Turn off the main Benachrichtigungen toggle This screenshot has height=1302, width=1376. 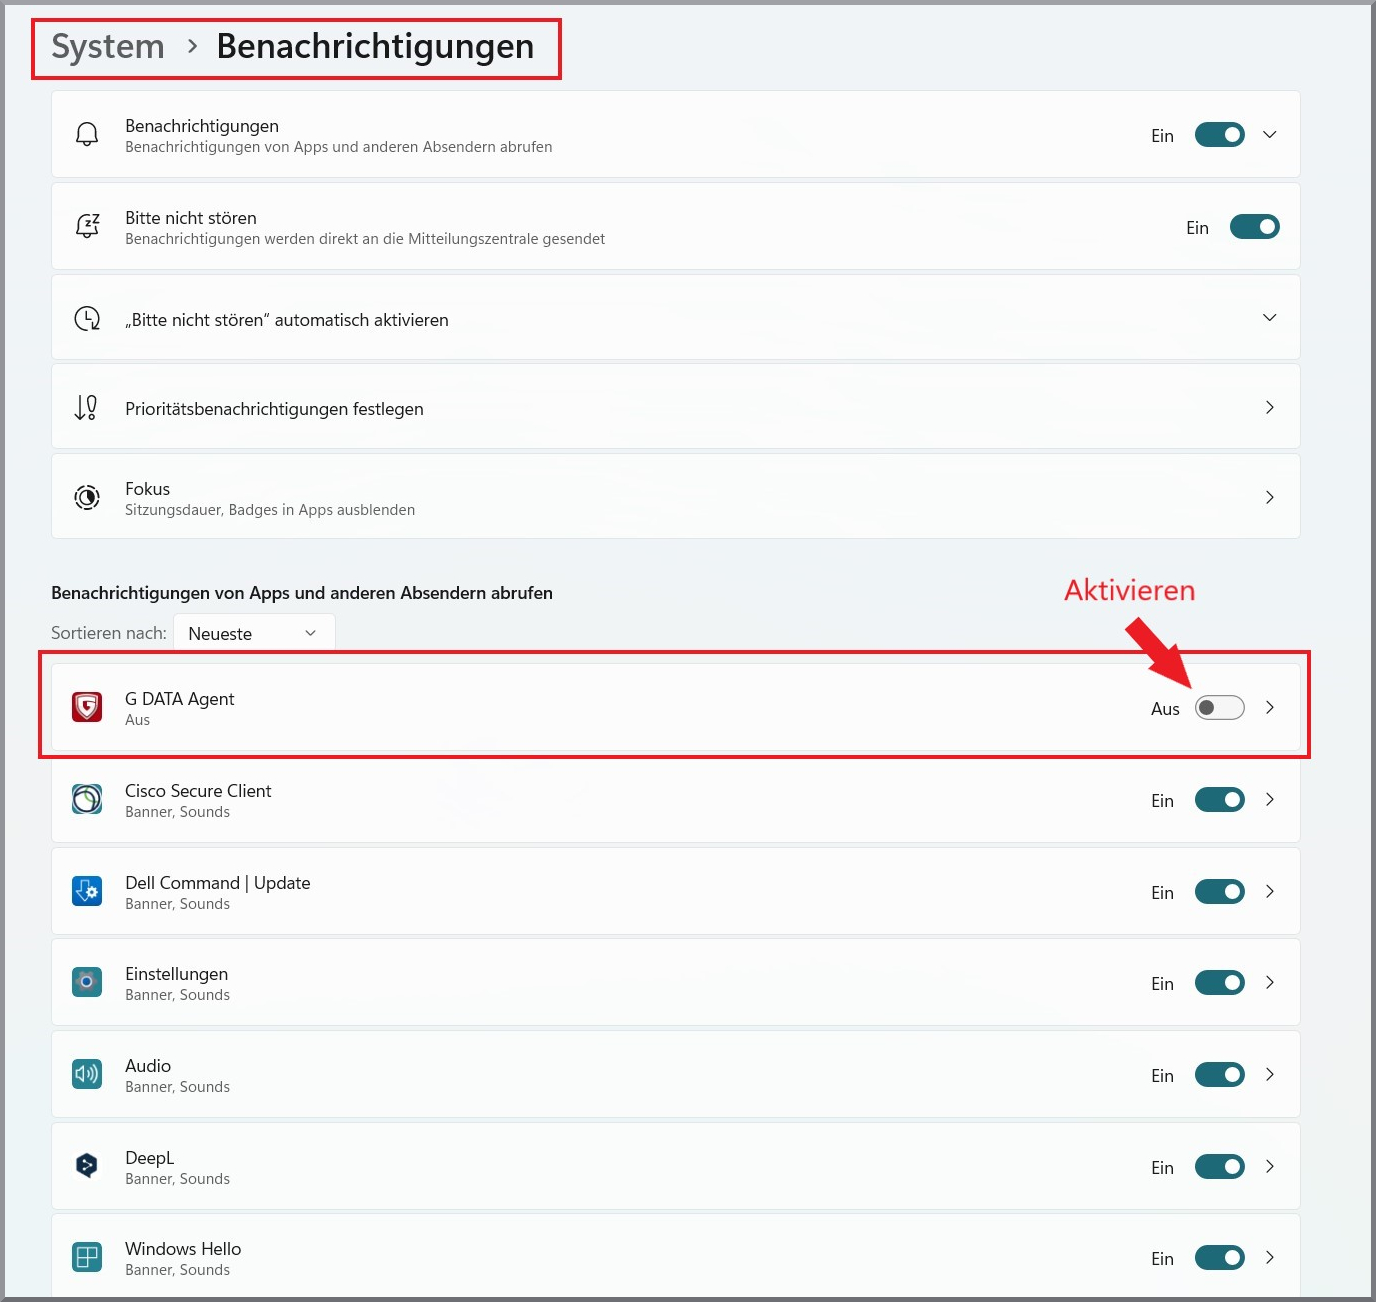(x=1220, y=135)
